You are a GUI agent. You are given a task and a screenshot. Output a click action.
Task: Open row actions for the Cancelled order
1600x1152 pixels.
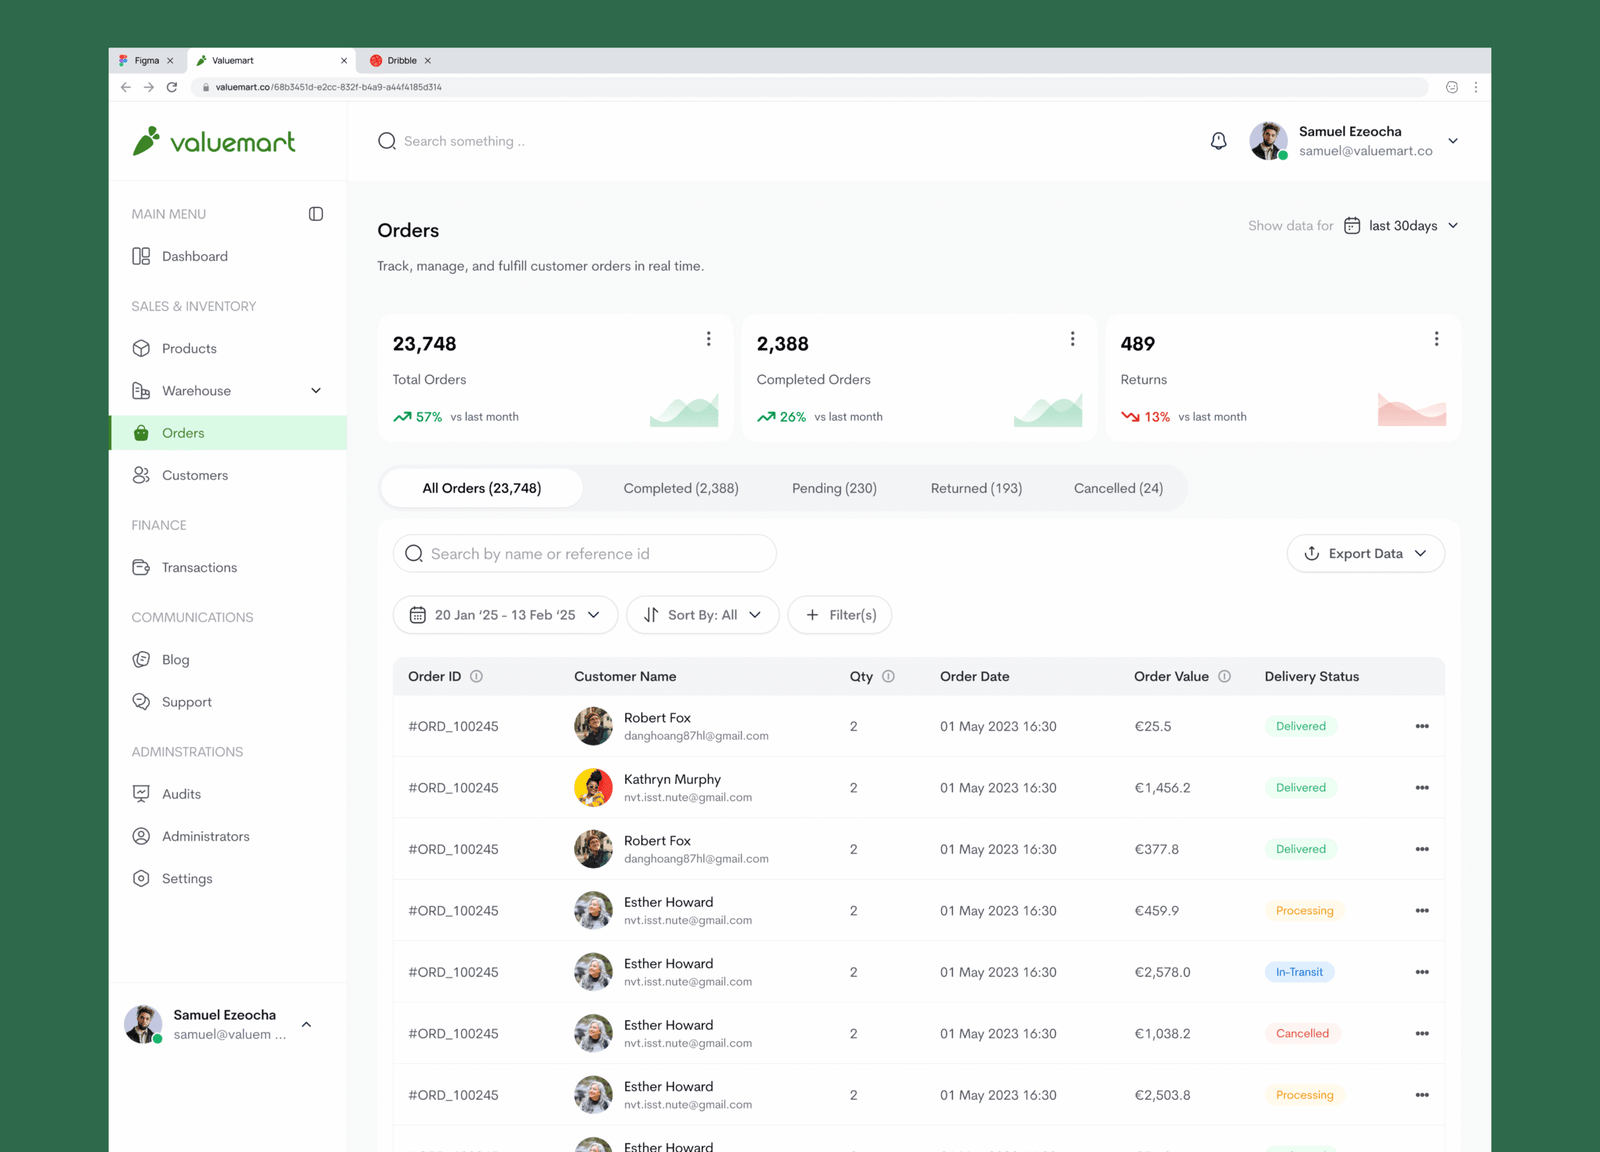[1421, 1034]
